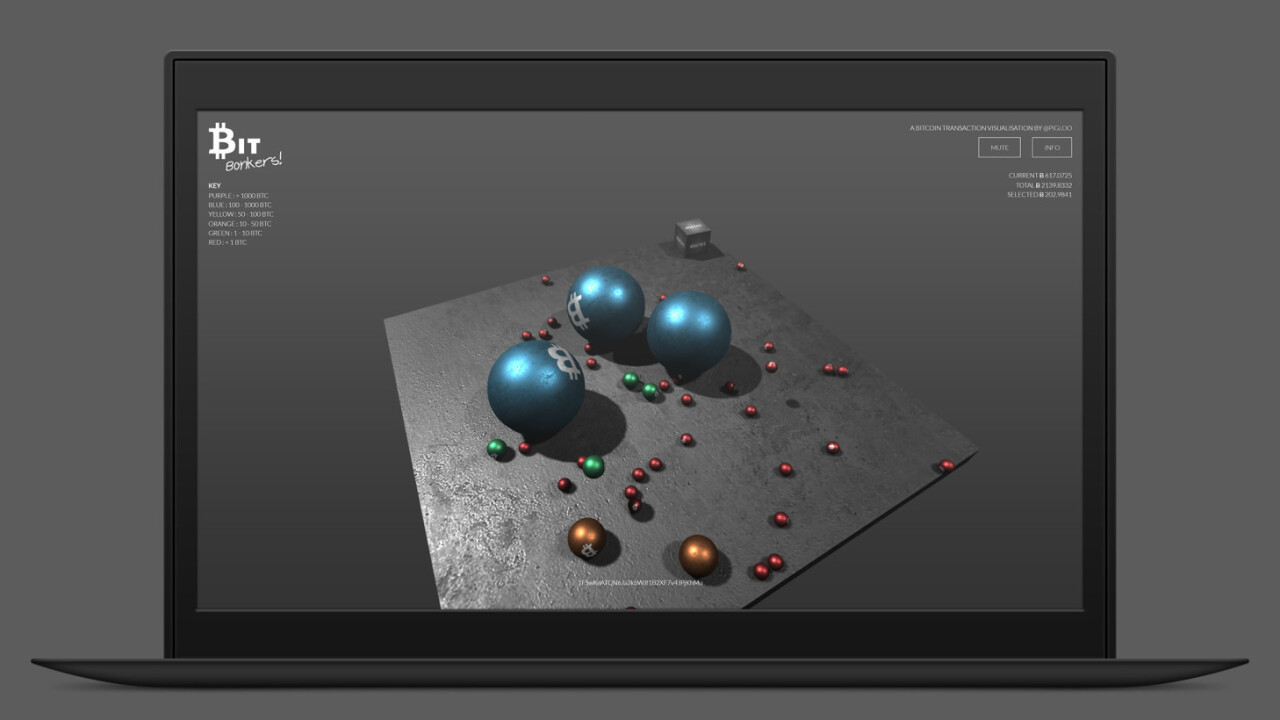The width and height of the screenshot is (1280, 720).
Task: Click the left orange sphere with Bitcoin symbol
Action: (x=587, y=538)
